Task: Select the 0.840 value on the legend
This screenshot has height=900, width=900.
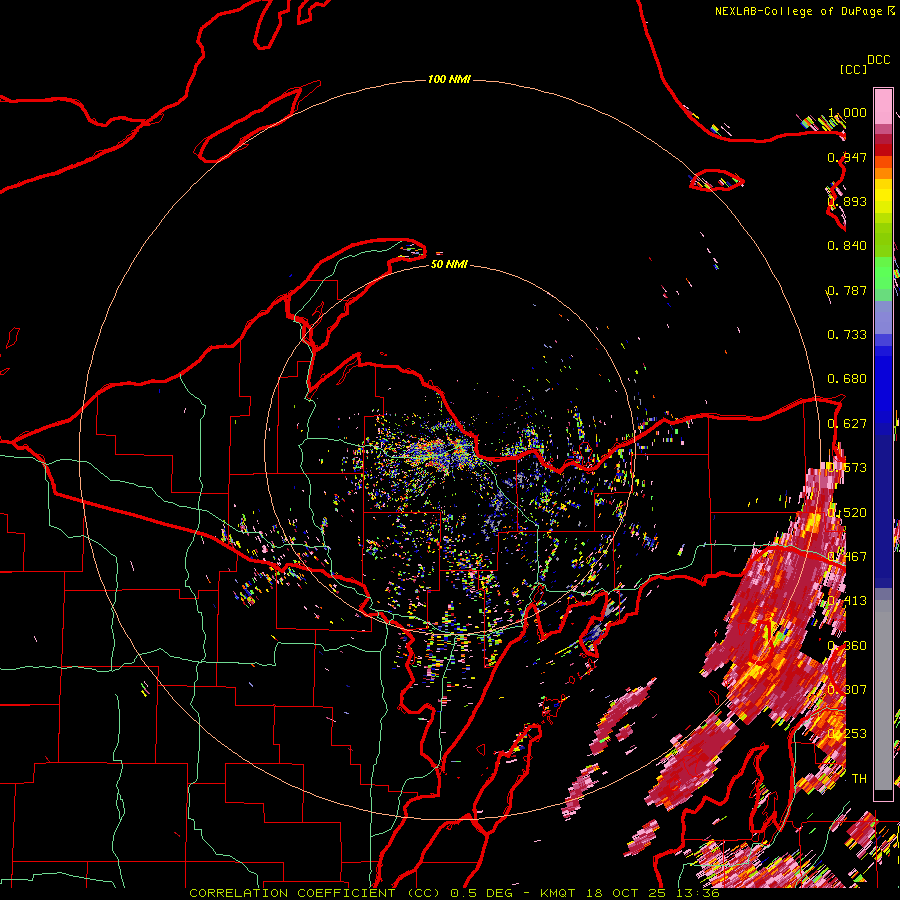Action: (847, 246)
